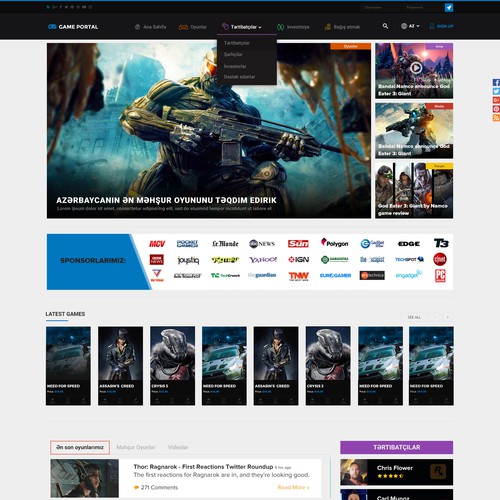Open the Bağış etmək menu item
500x500 pixels.
coord(342,27)
